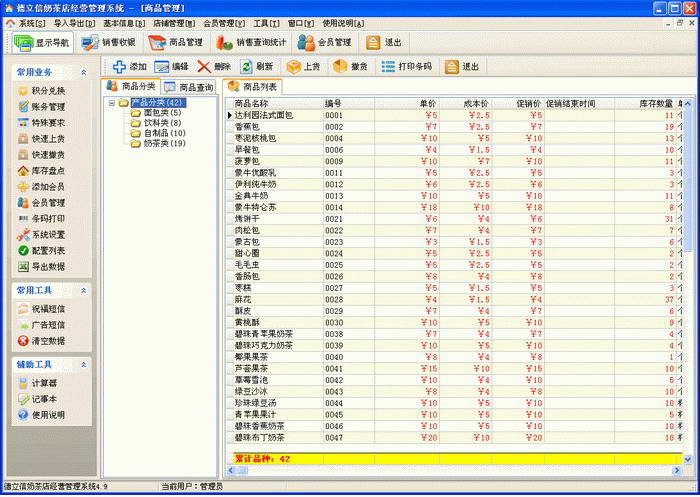Collapse the 辅助工具 panel
700x497 pixels.
[83, 365]
